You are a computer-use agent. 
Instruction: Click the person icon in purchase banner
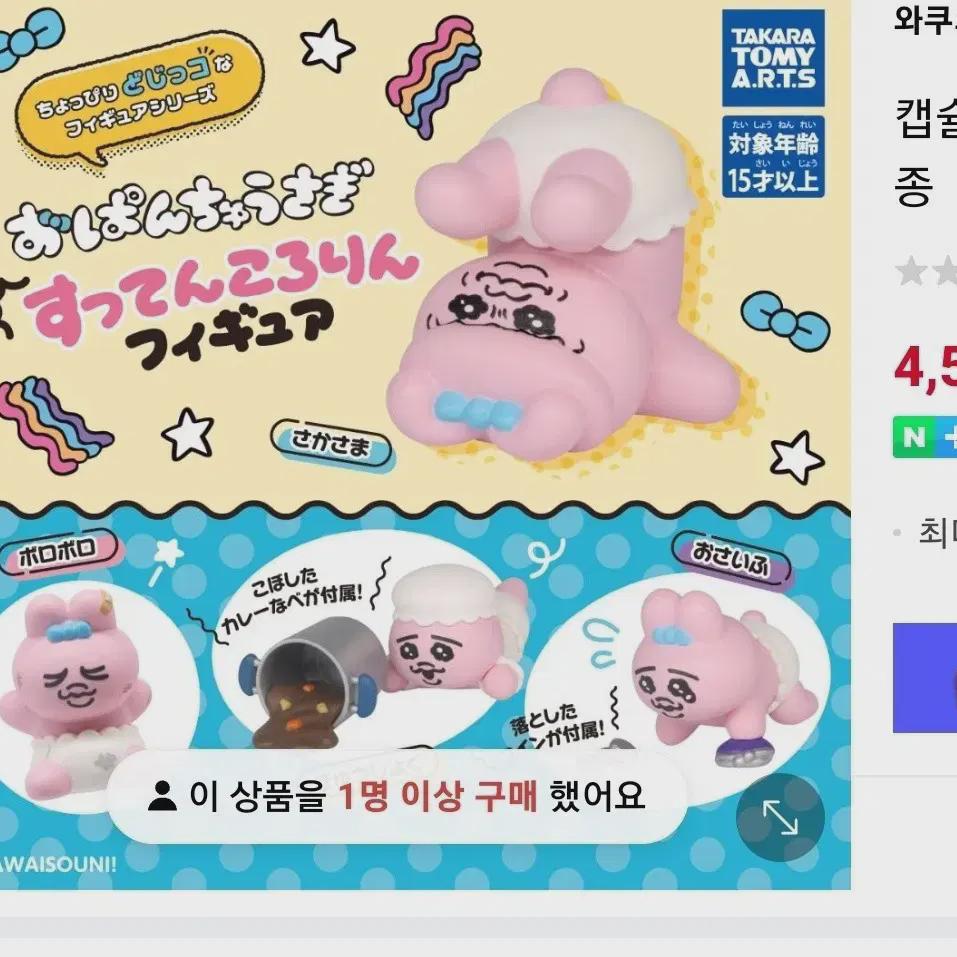click(162, 796)
